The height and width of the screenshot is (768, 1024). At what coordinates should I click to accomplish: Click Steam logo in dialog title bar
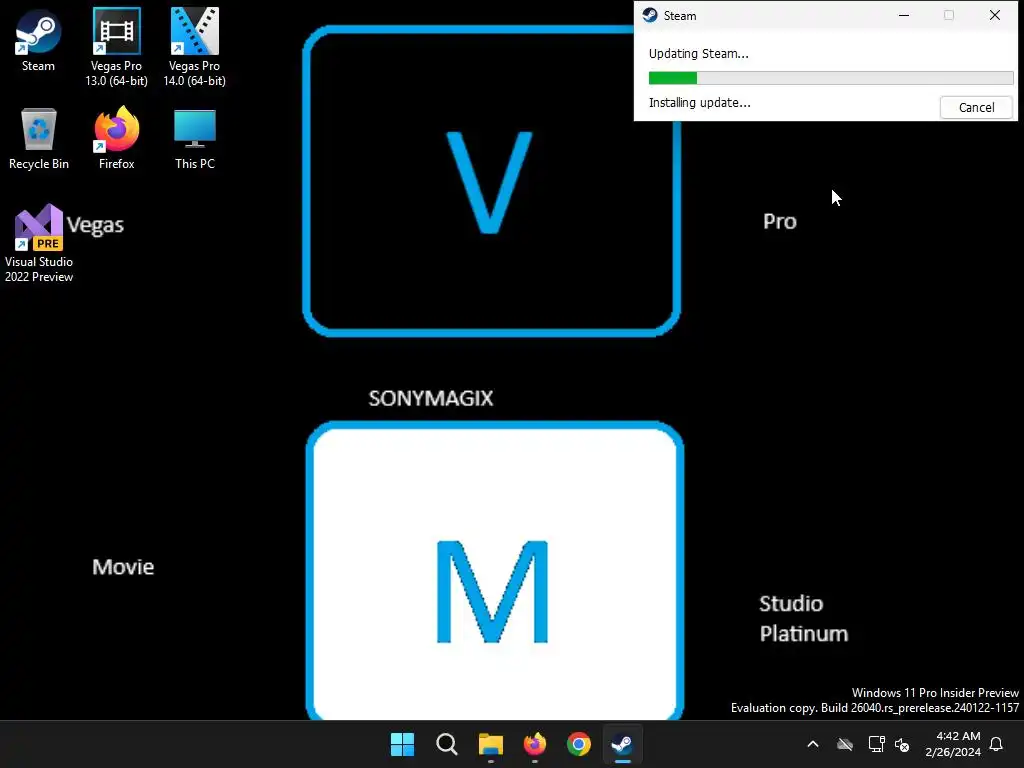(650, 15)
